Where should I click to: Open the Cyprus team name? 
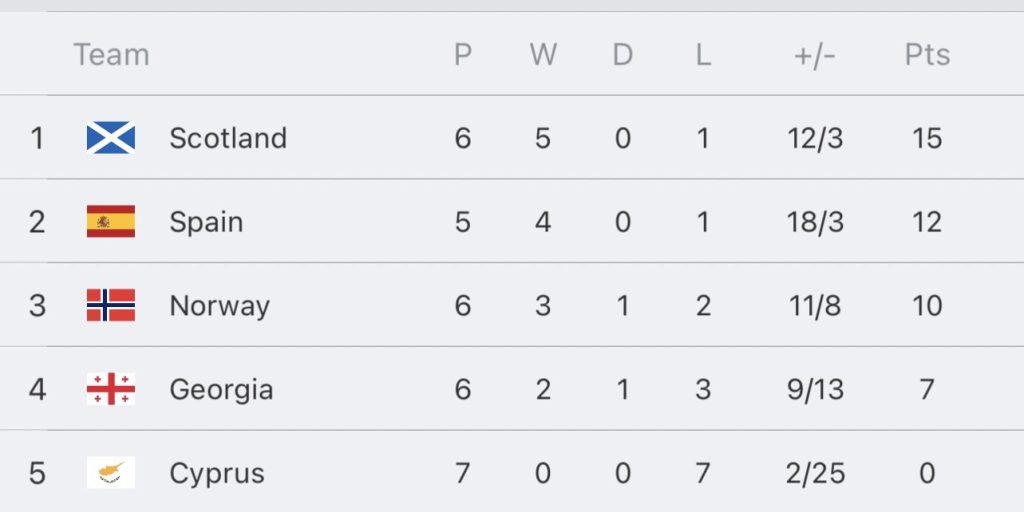point(217,473)
